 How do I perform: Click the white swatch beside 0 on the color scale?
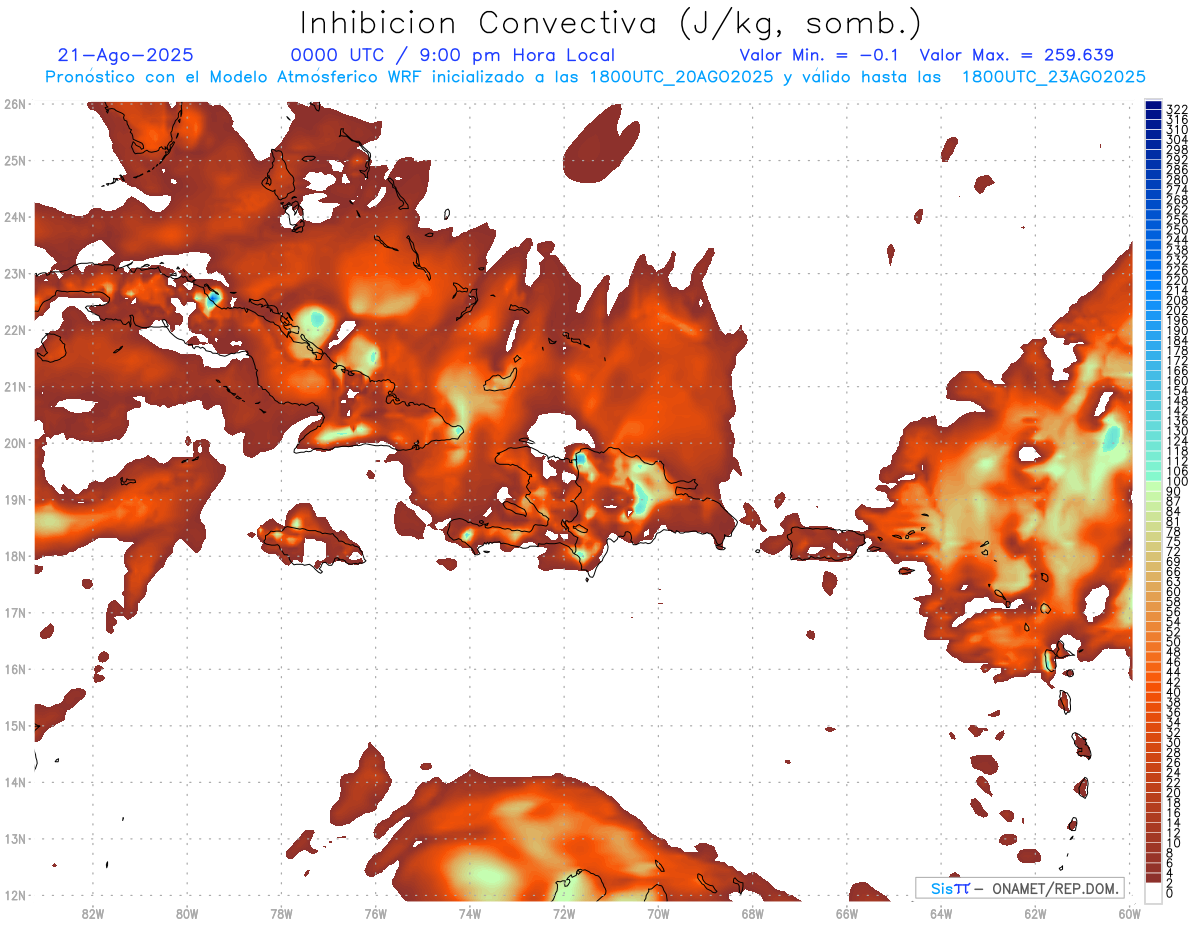[x=1153, y=891]
